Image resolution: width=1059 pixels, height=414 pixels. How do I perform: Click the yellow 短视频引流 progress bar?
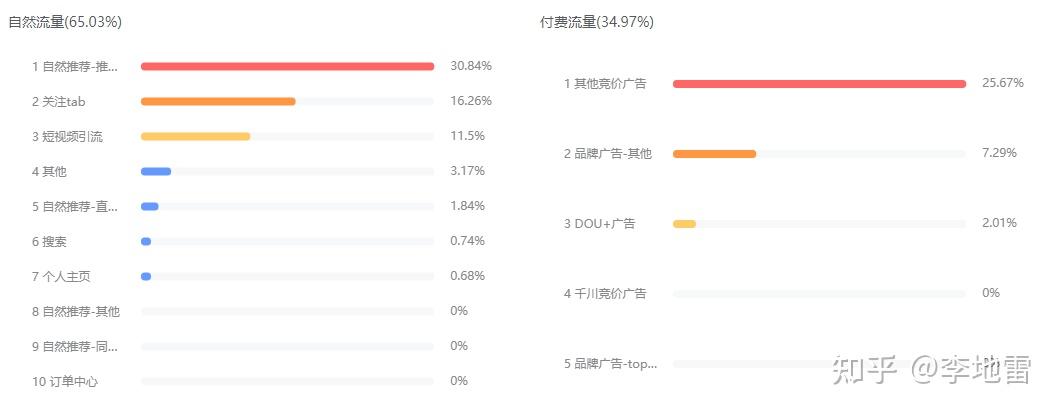pos(195,136)
